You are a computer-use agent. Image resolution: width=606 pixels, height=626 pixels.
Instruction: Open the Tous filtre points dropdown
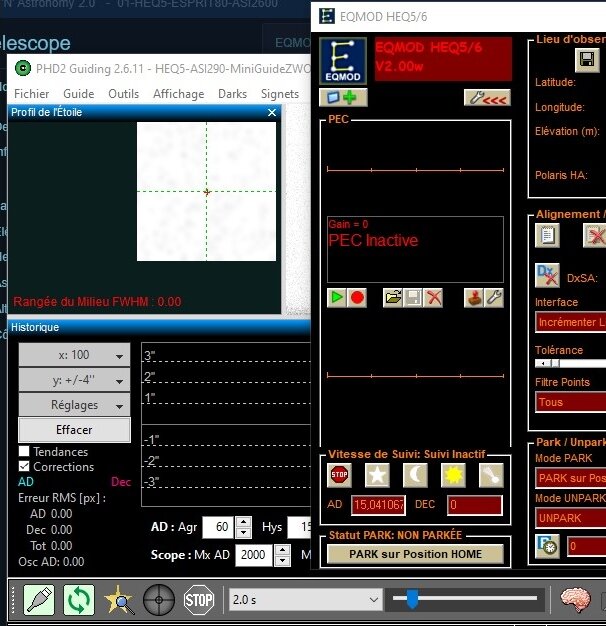571,402
